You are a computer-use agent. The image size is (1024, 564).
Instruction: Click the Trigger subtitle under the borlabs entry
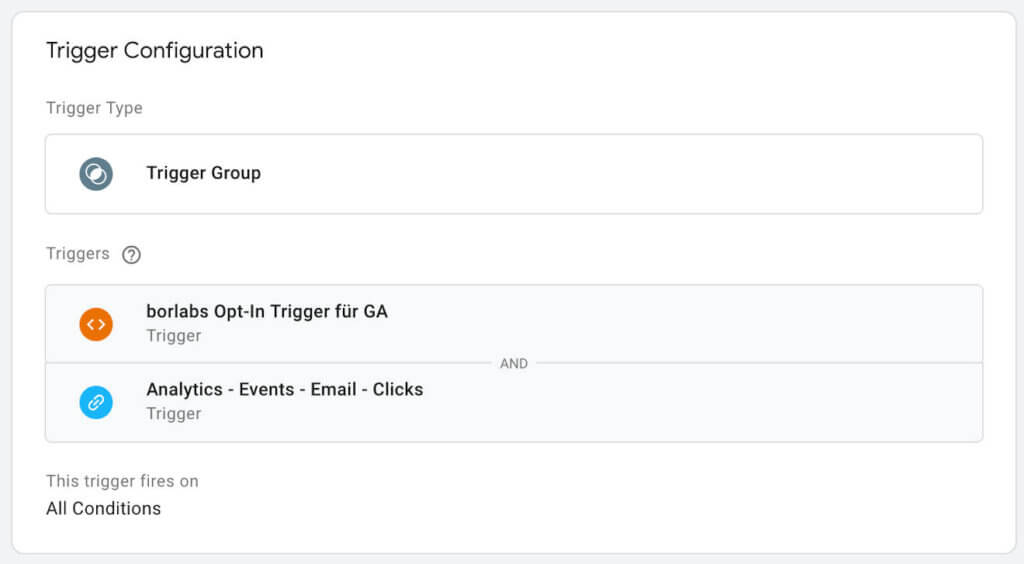coord(174,336)
